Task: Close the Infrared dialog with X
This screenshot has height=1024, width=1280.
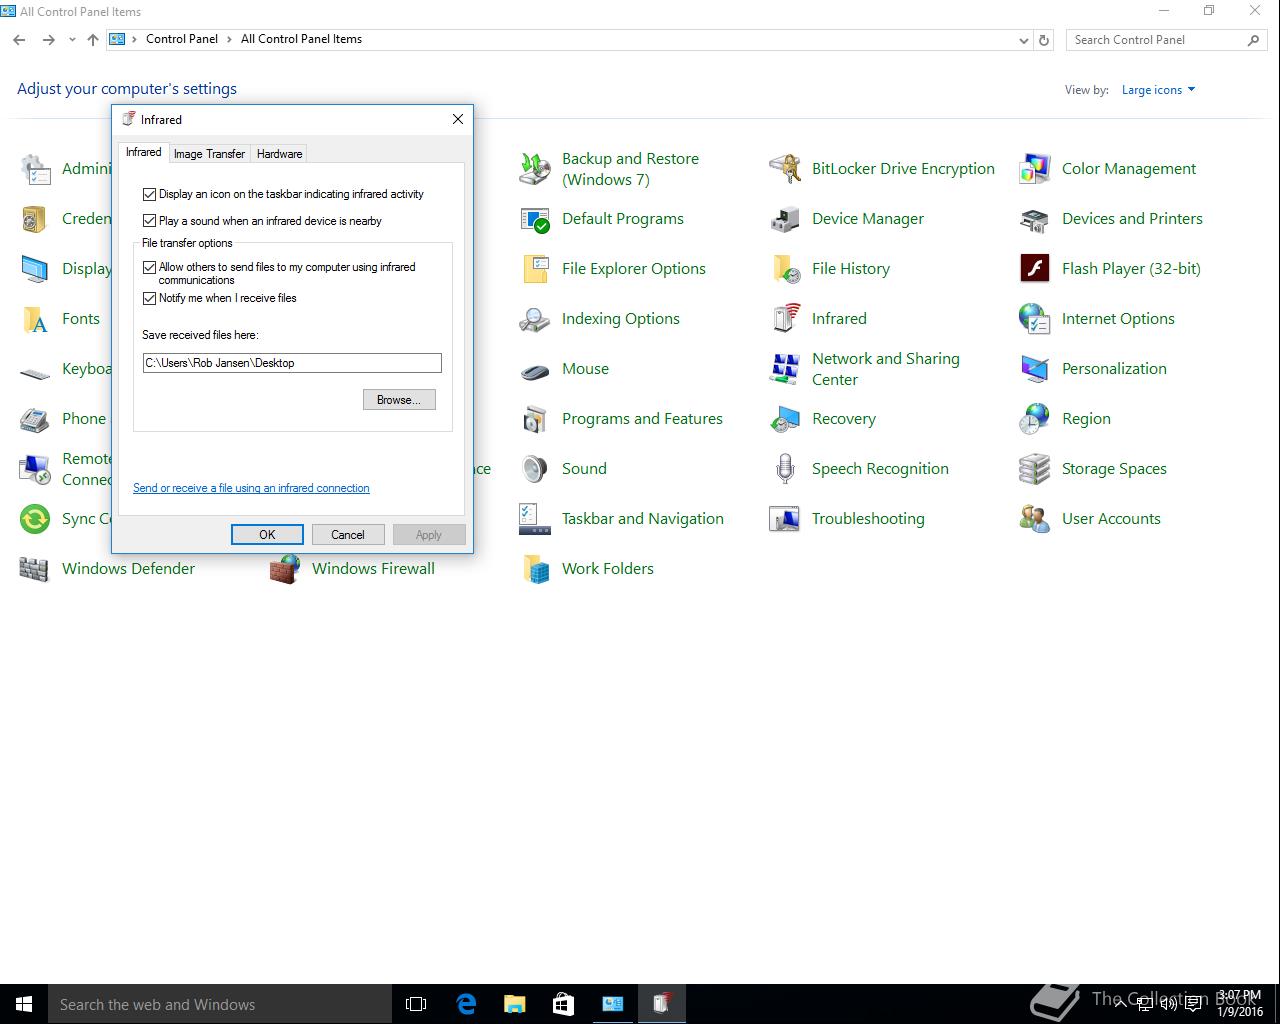Action: coord(458,119)
